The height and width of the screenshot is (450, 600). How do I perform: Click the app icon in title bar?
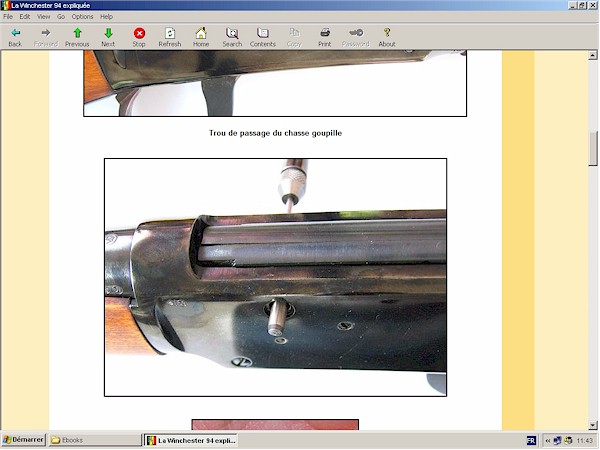coord(5,5)
